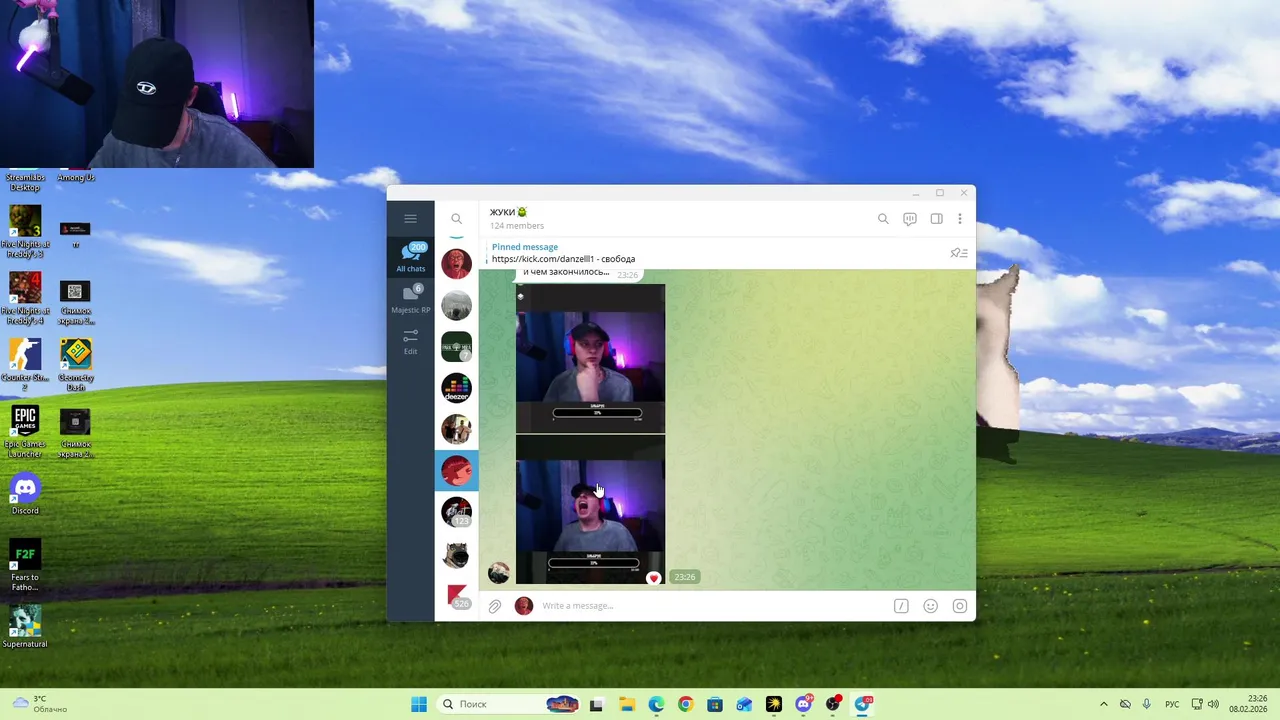Open ЖУКИ group info from header title
This screenshot has width=1280, height=720.
click(x=509, y=212)
